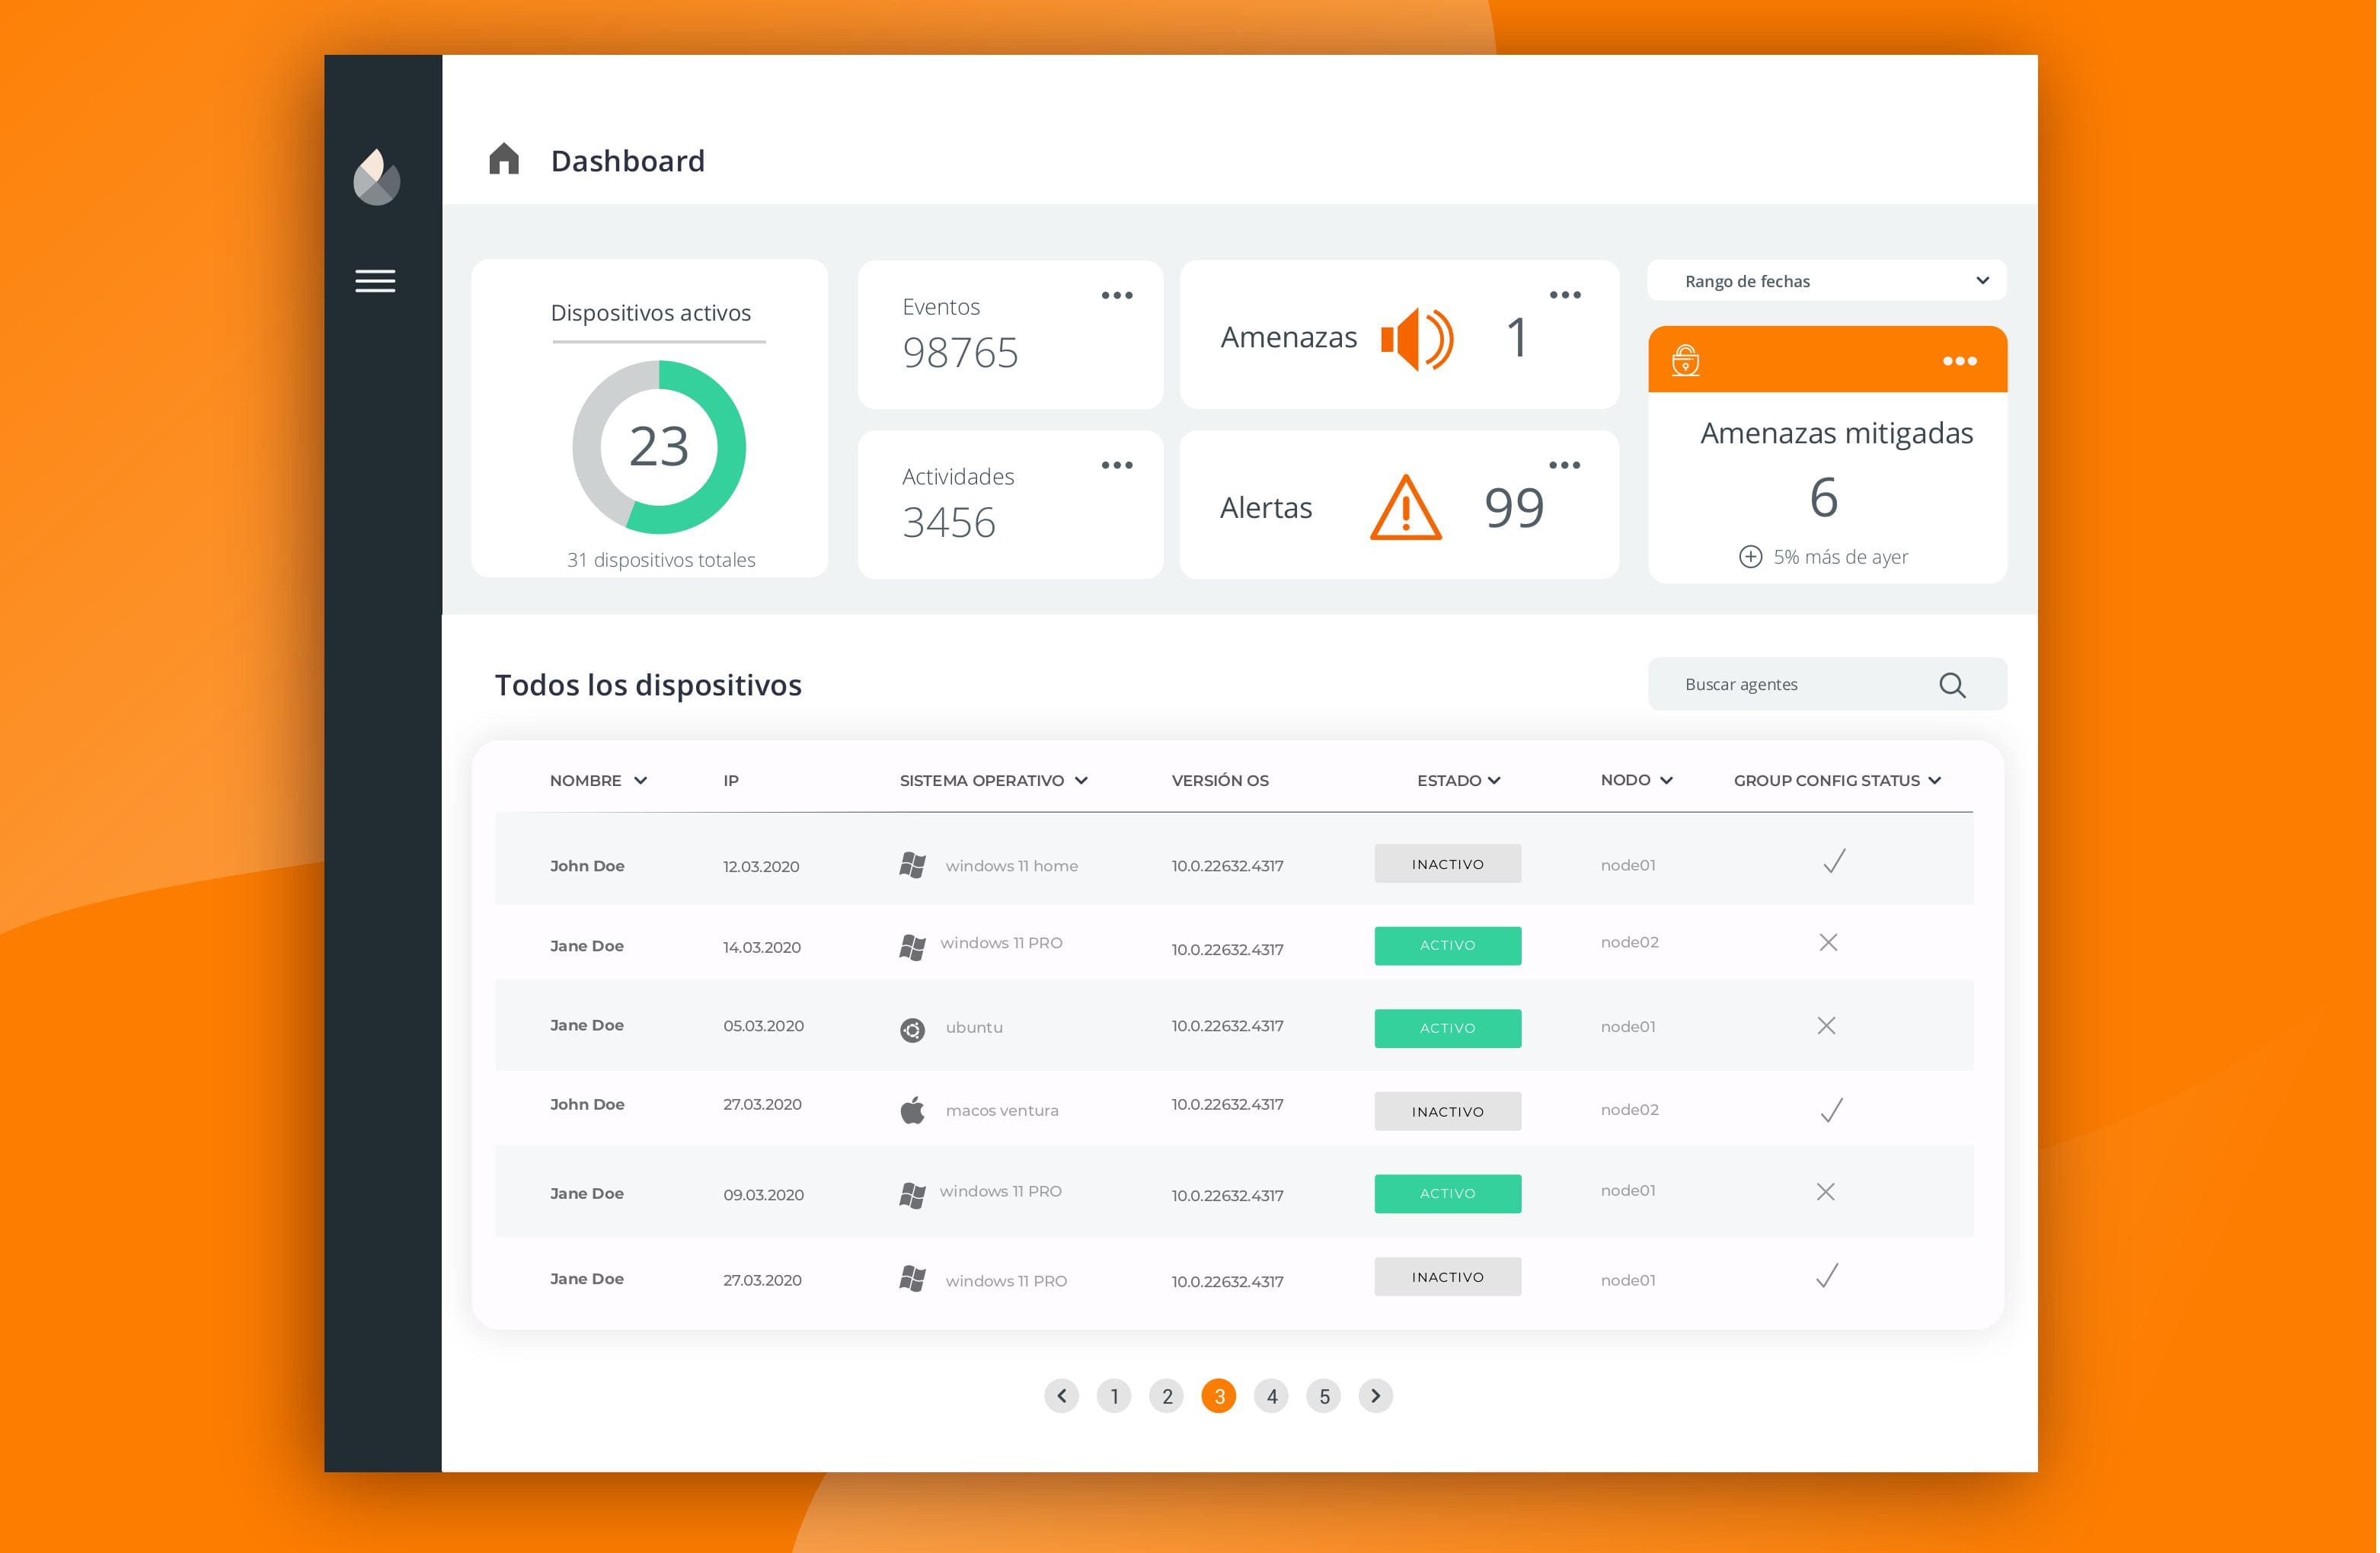The image size is (2380, 1553).
Task: Click node02 in macos ventura row
Action: [1630, 1110]
